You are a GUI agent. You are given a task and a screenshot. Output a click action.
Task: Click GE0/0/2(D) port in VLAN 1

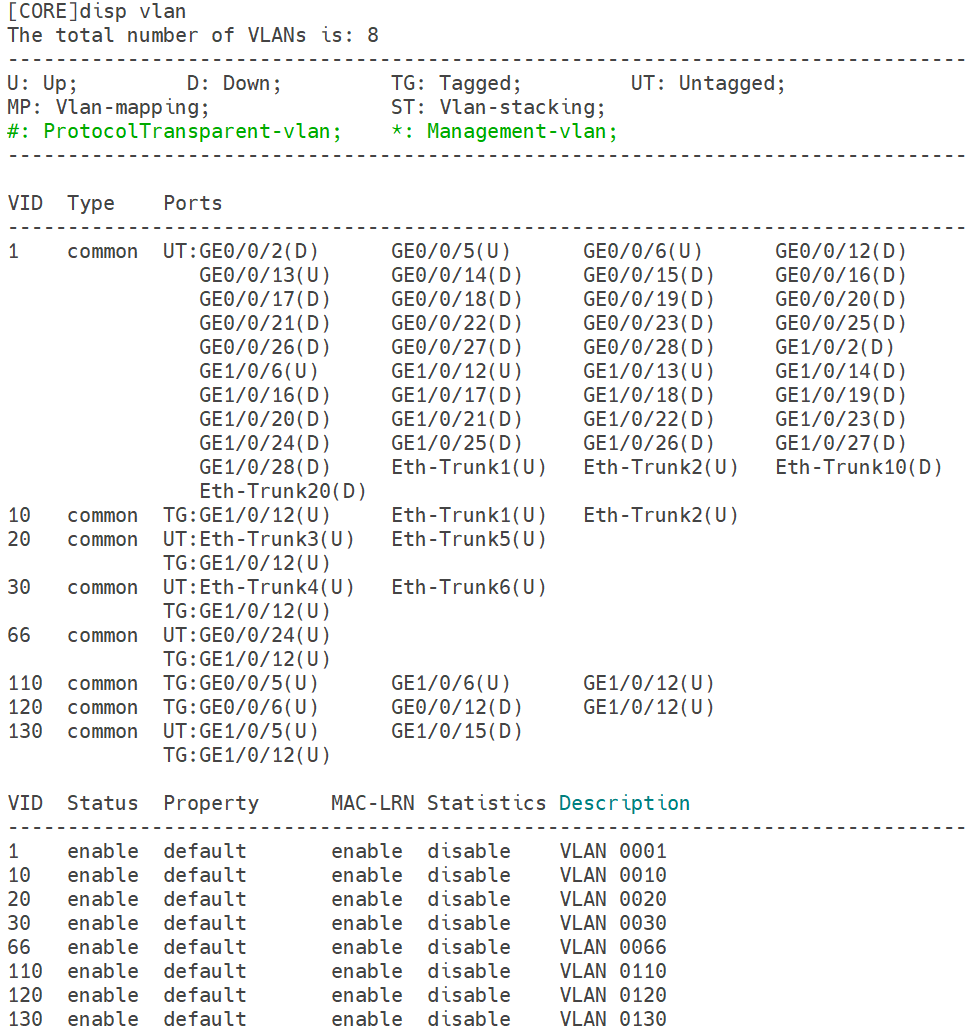click(x=259, y=251)
